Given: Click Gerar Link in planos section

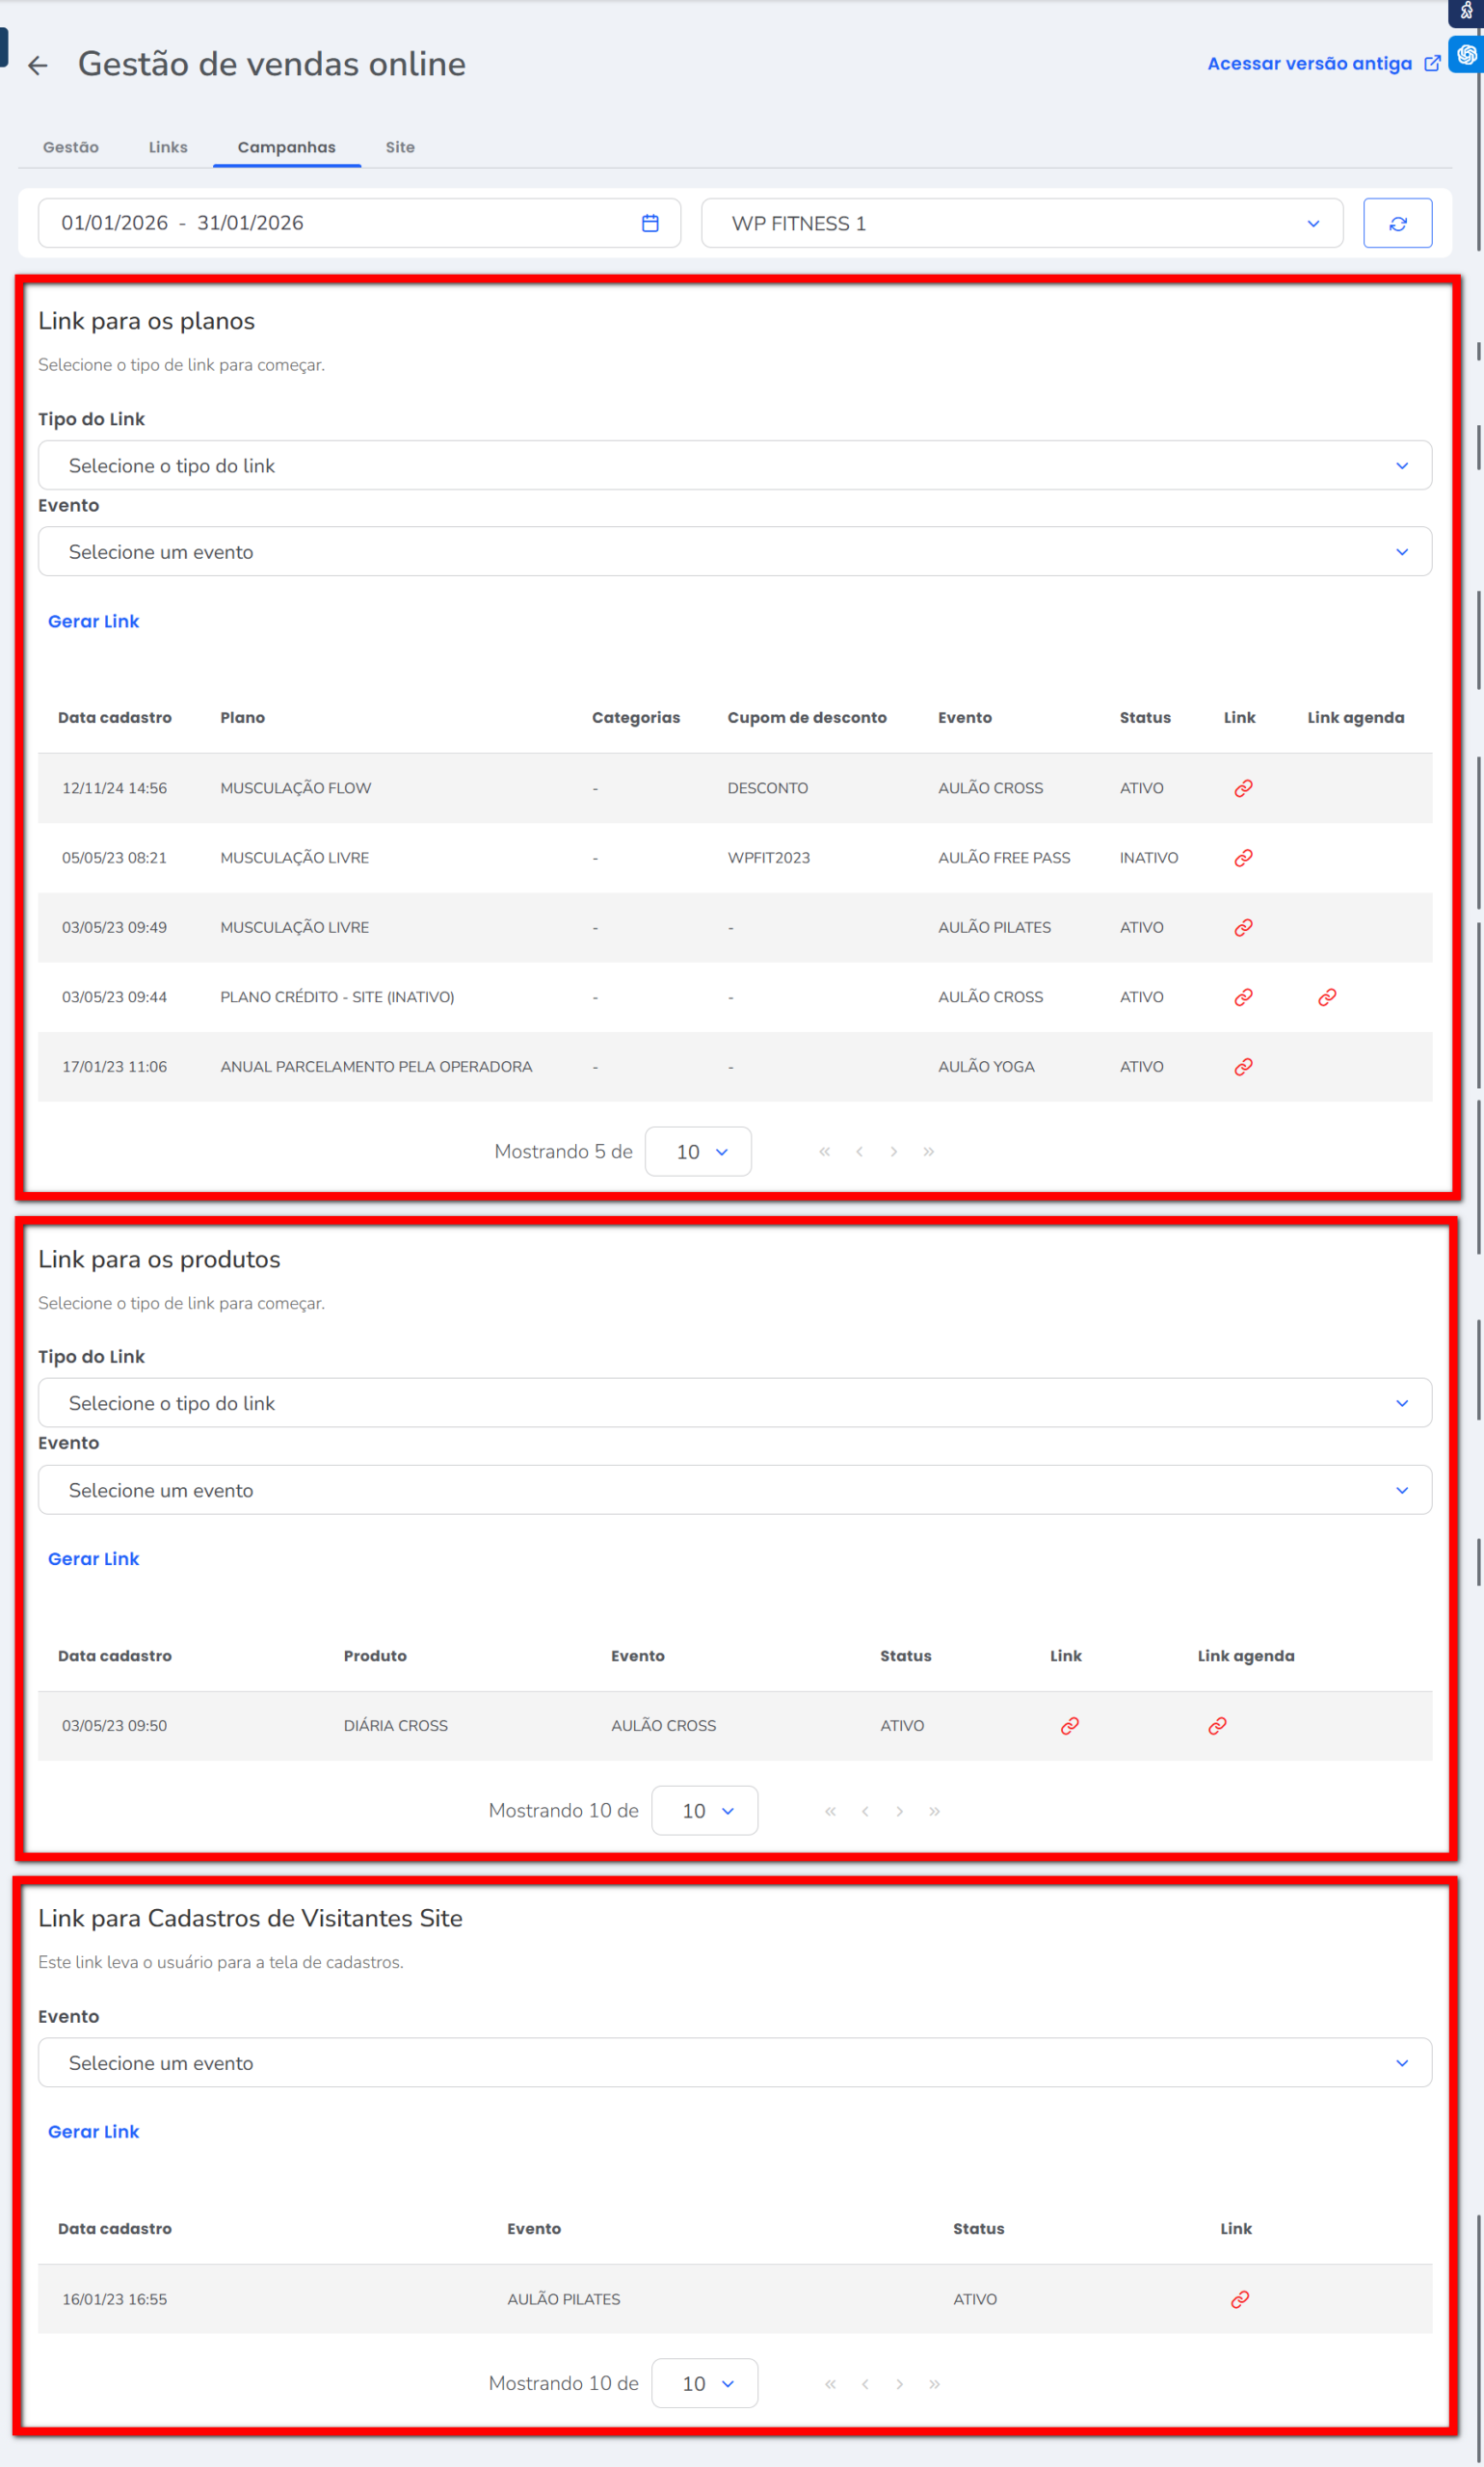Looking at the screenshot, I should (x=94, y=621).
